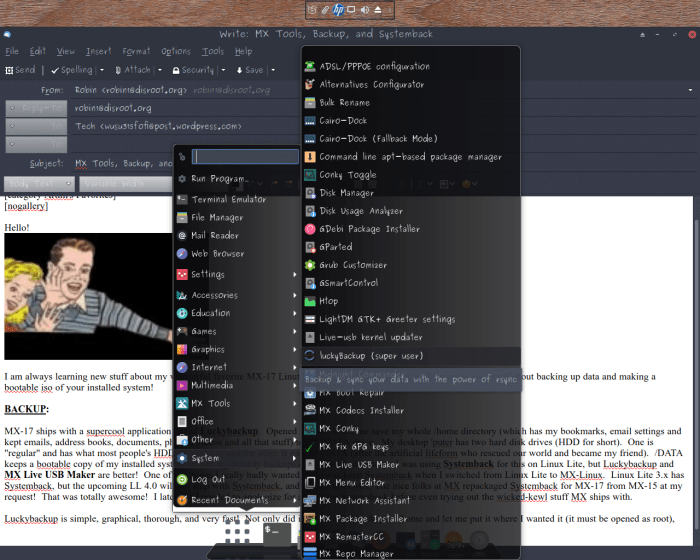The height and width of the screenshot is (560, 700).
Task: Expand the Accessories submenu
Action: pos(237,295)
